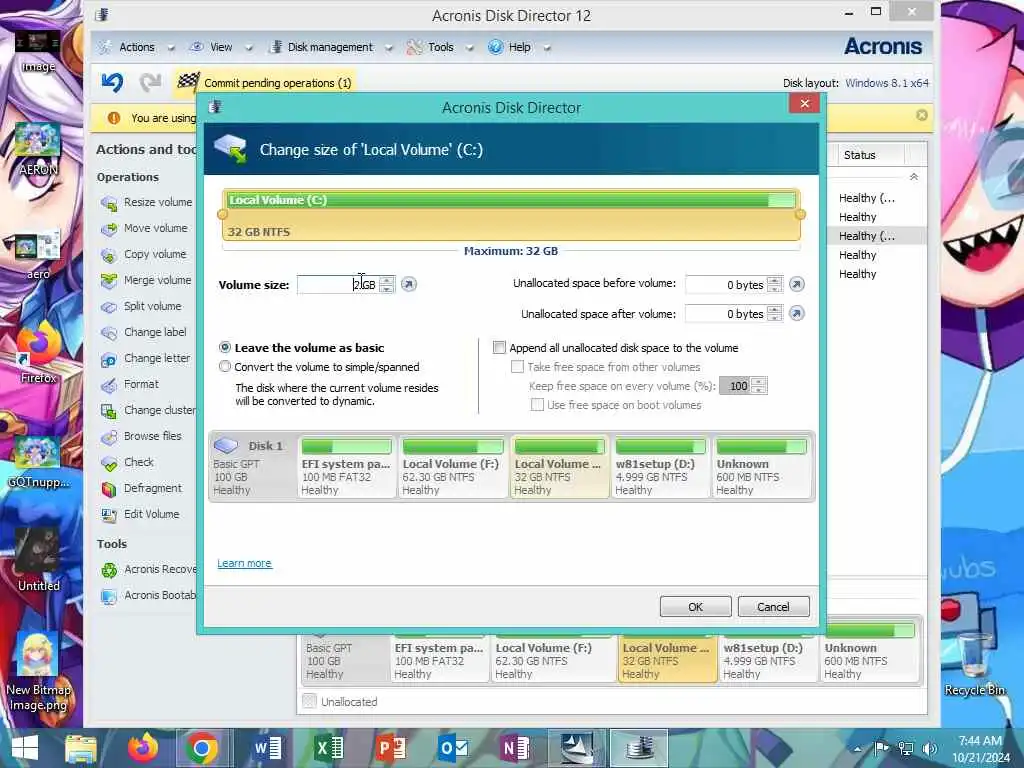1024x768 pixels.
Task: Open Firefox from the taskbar
Action: [142, 748]
